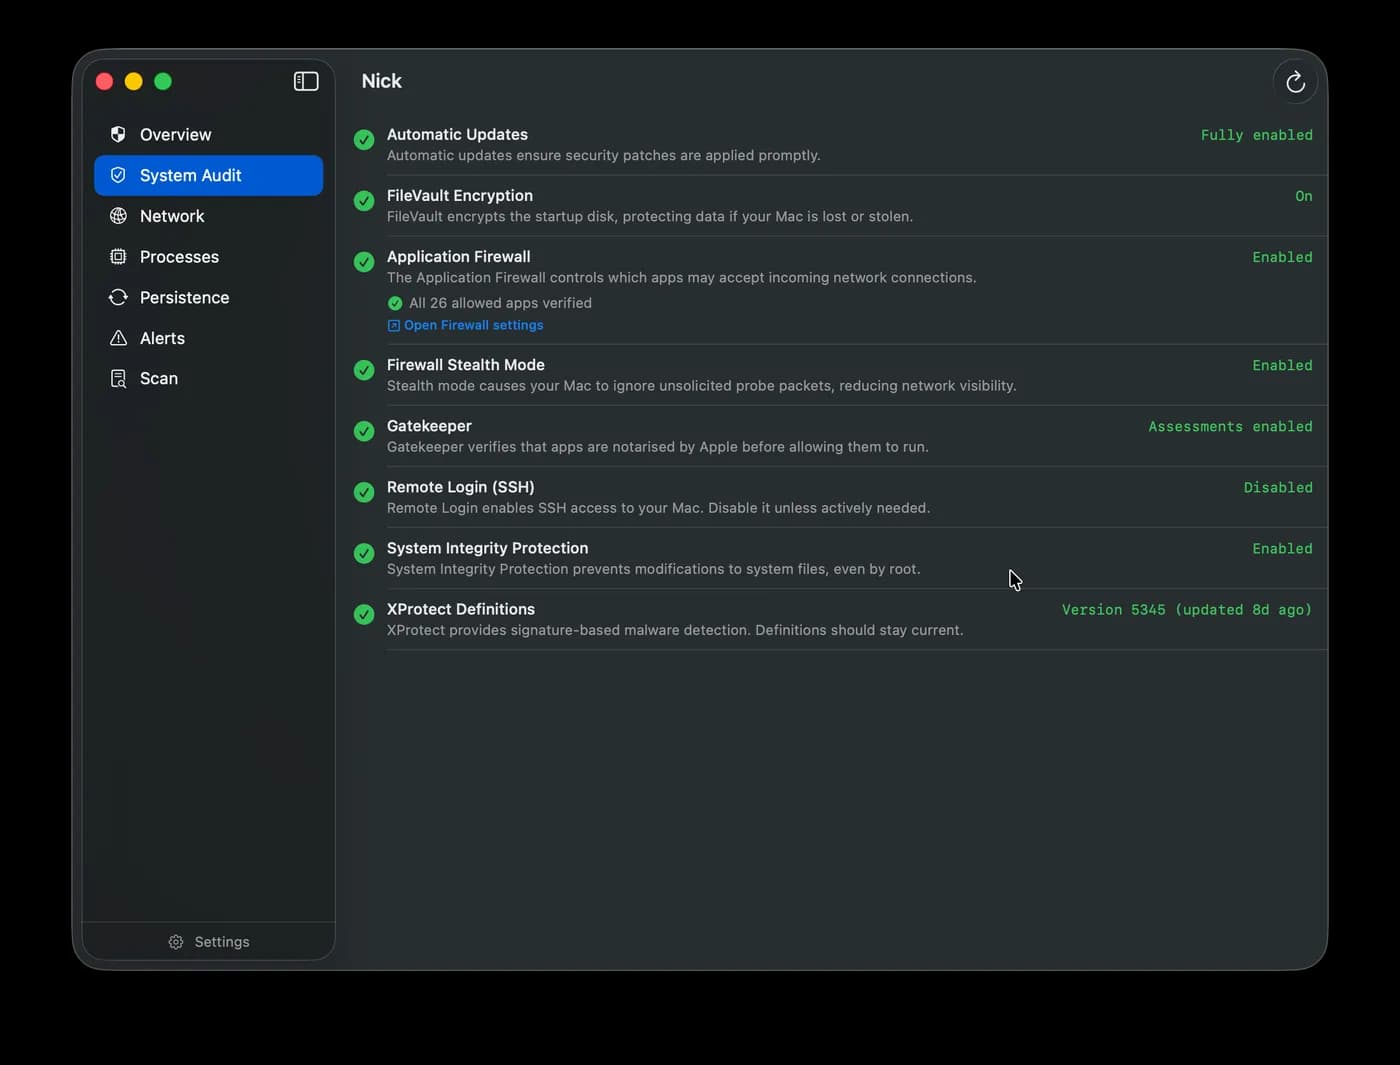This screenshot has width=1400, height=1065.
Task: Click the Processes chip icon
Action: click(118, 257)
